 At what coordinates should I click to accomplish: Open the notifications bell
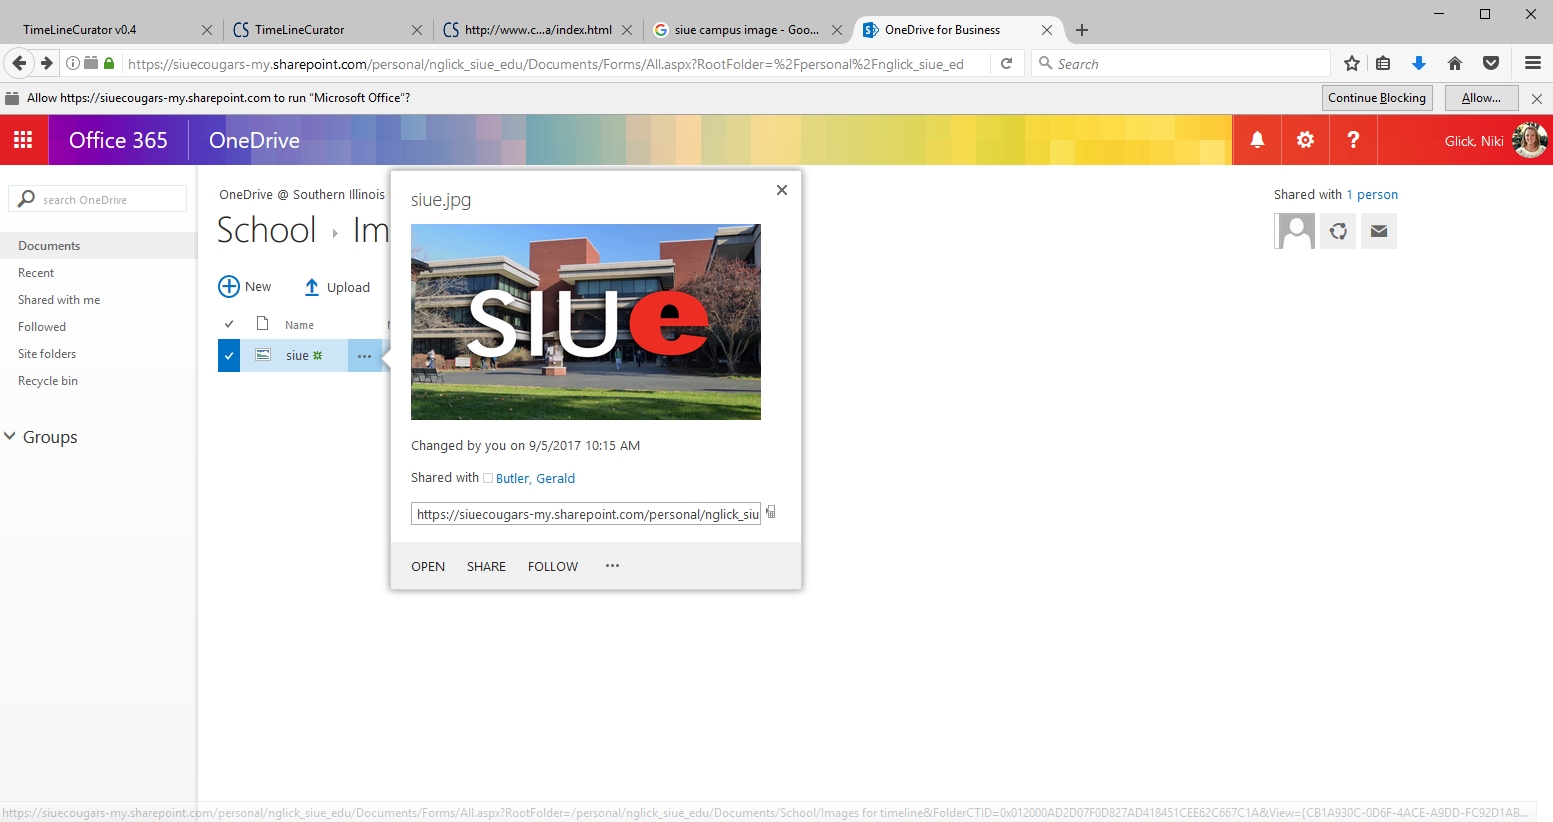pyautogui.click(x=1257, y=140)
